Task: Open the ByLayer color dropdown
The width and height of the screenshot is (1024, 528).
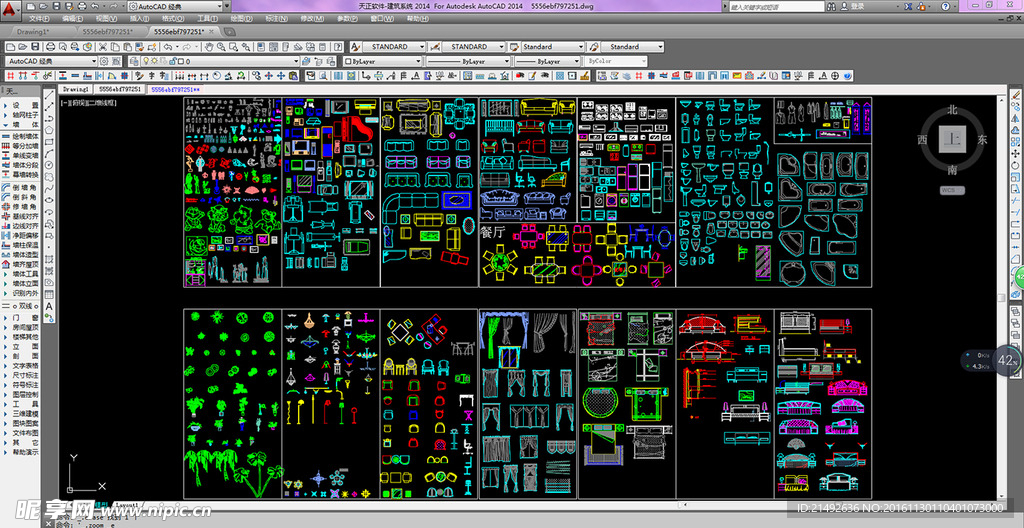Action: point(384,61)
